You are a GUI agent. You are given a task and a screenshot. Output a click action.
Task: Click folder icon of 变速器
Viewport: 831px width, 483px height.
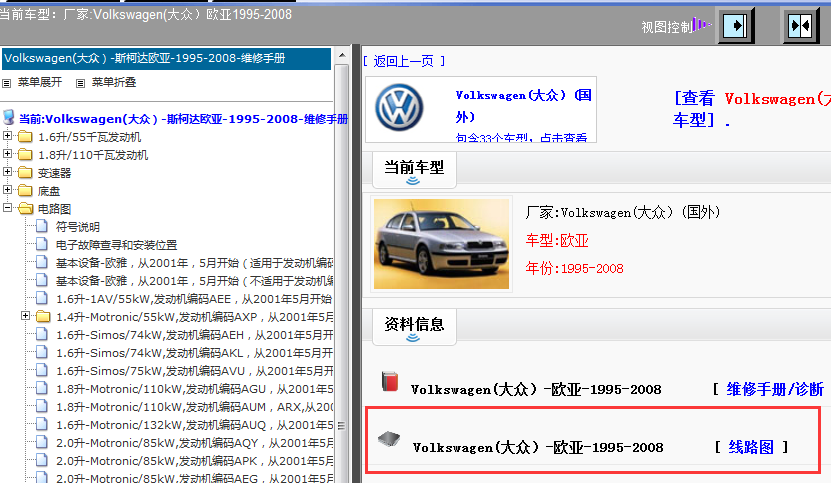[25, 173]
